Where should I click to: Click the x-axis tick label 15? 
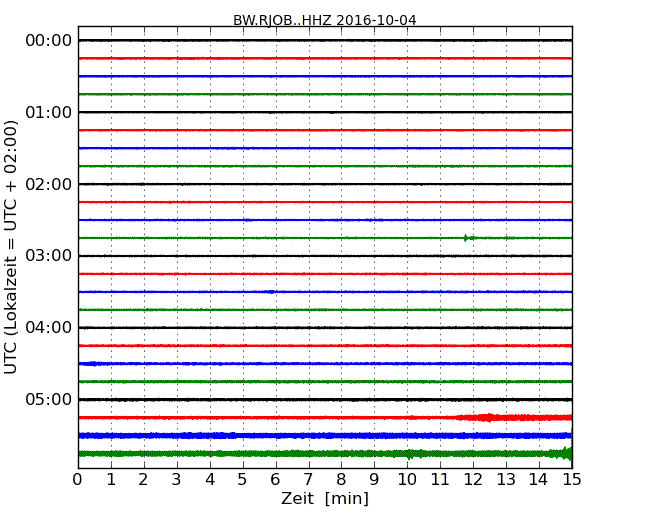(x=572, y=480)
